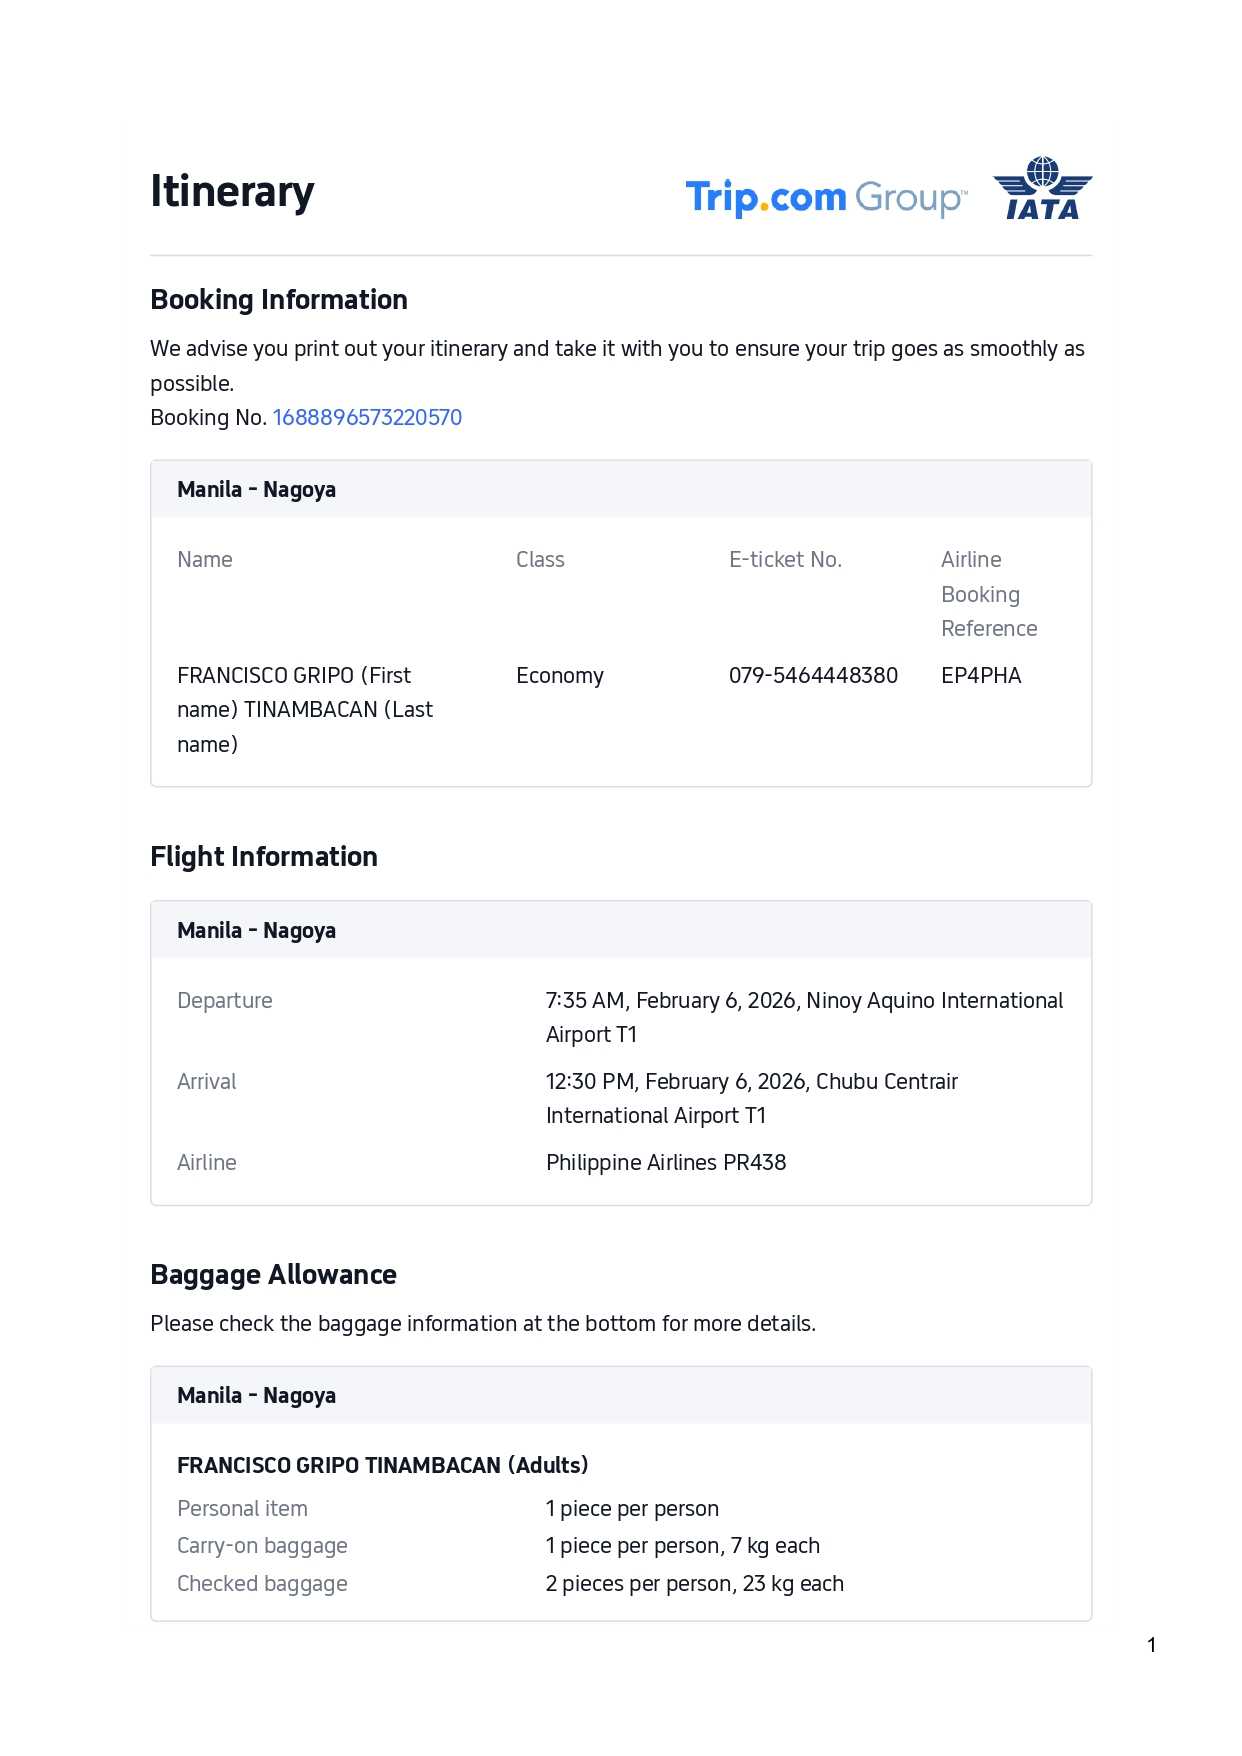Open booking number 1688896573220570 link

pyautogui.click(x=367, y=418)
